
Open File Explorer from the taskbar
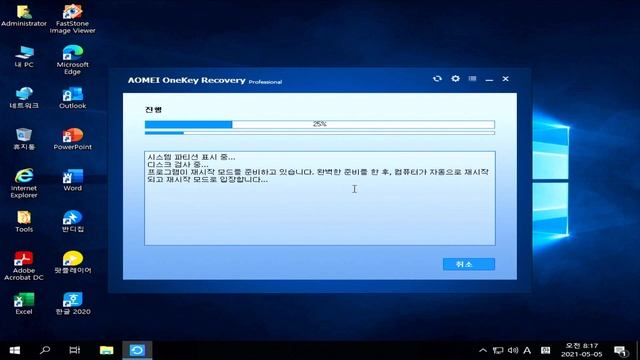pos(106,350)
